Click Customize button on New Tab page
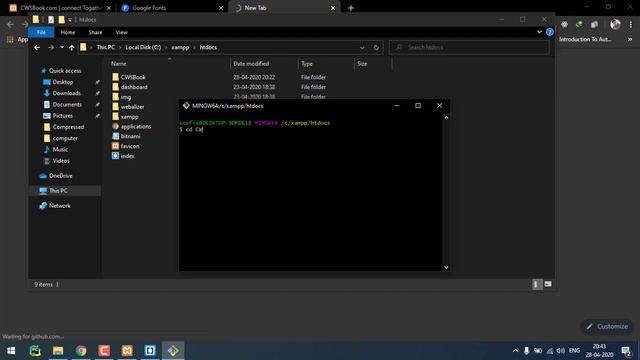The height and width of the screenshot is (360, 640). click(607, 327)
